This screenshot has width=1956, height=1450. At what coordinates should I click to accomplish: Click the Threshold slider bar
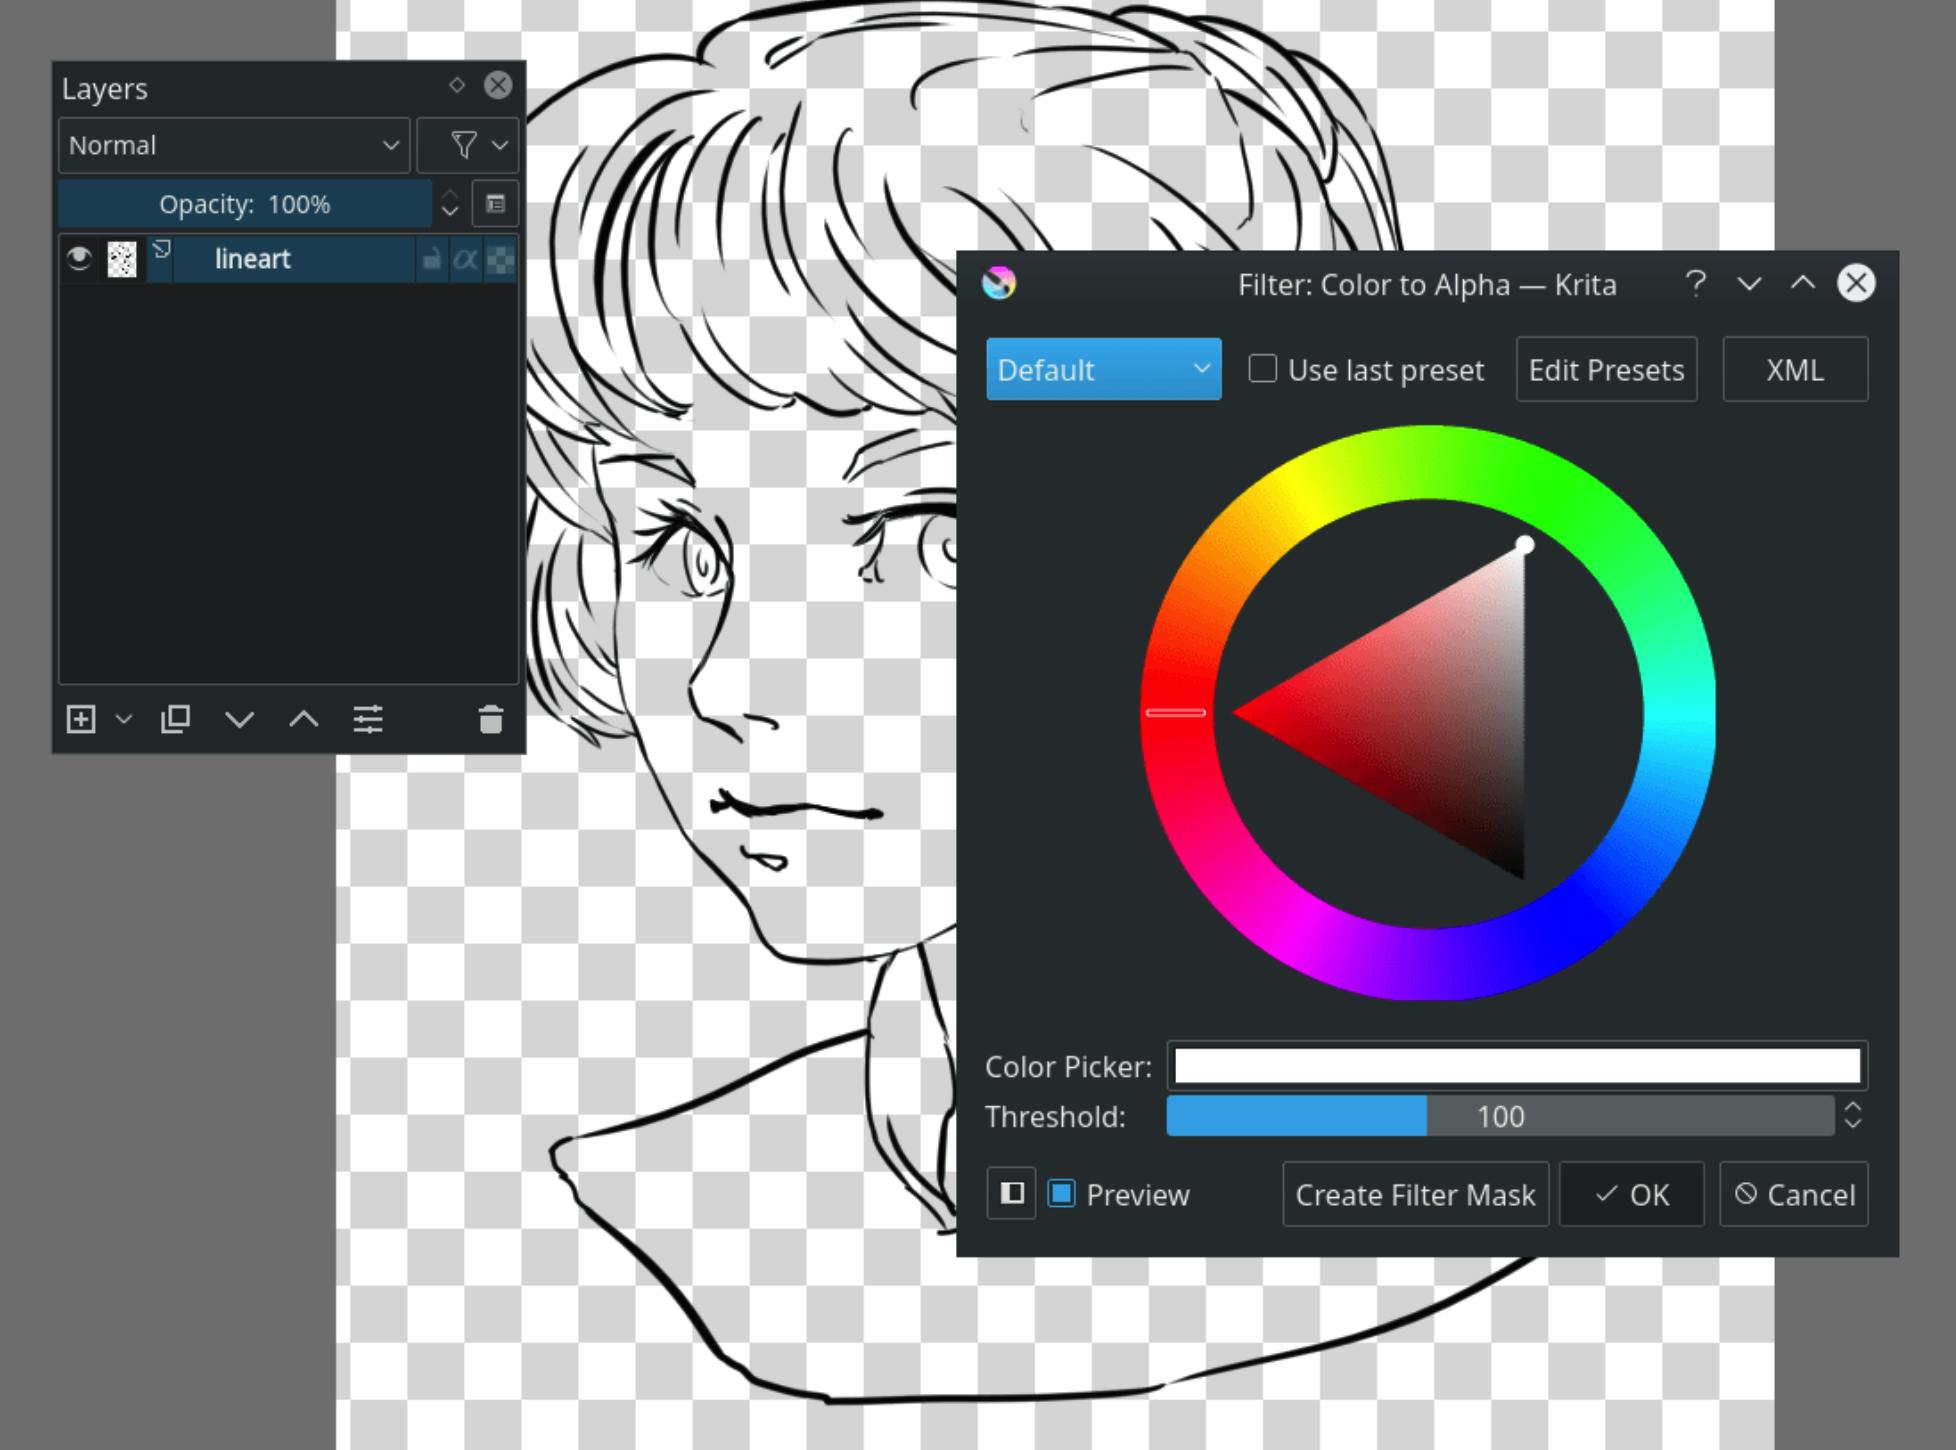(1499, 1116)
